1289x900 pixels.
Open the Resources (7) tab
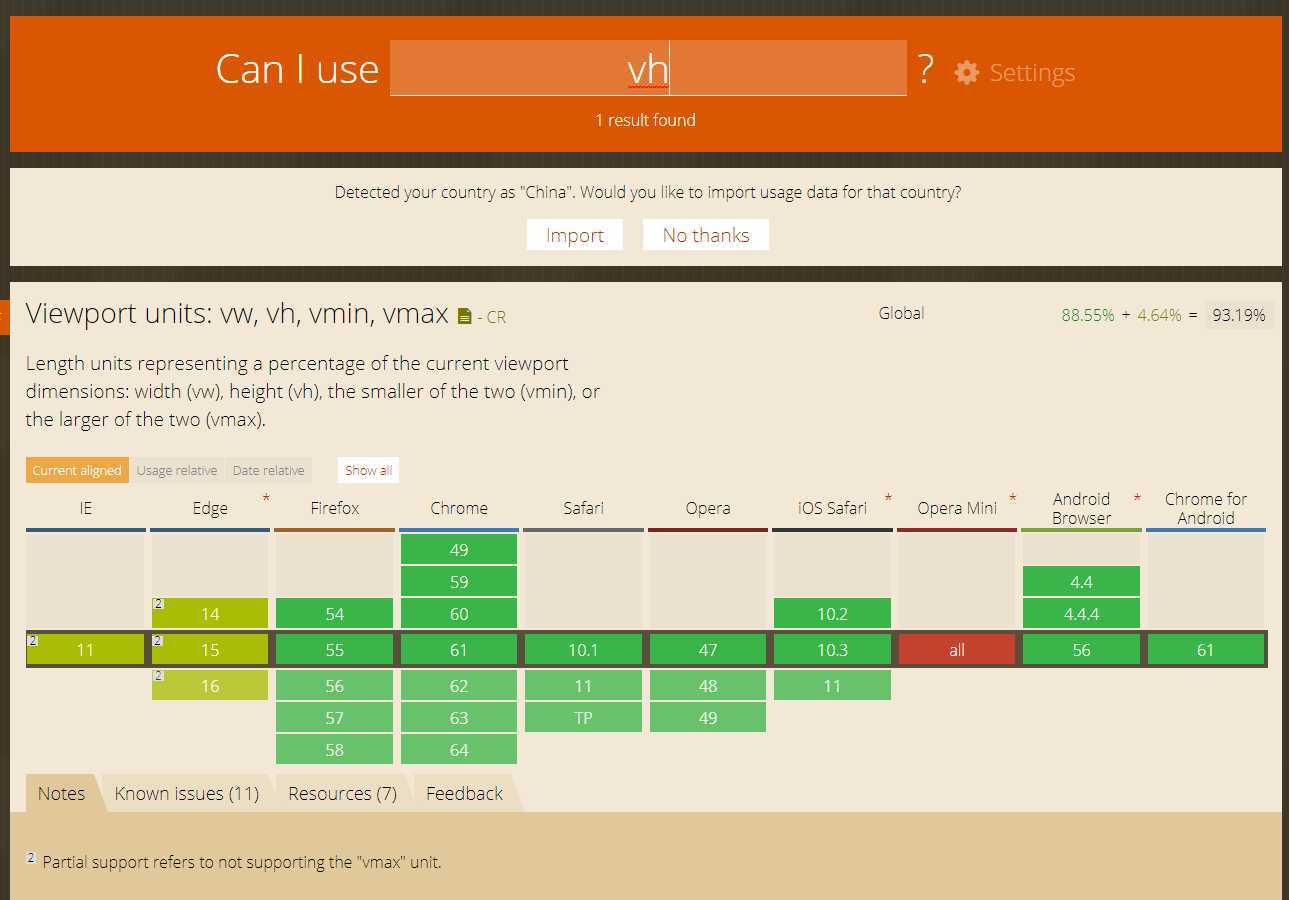click(343, 793)
